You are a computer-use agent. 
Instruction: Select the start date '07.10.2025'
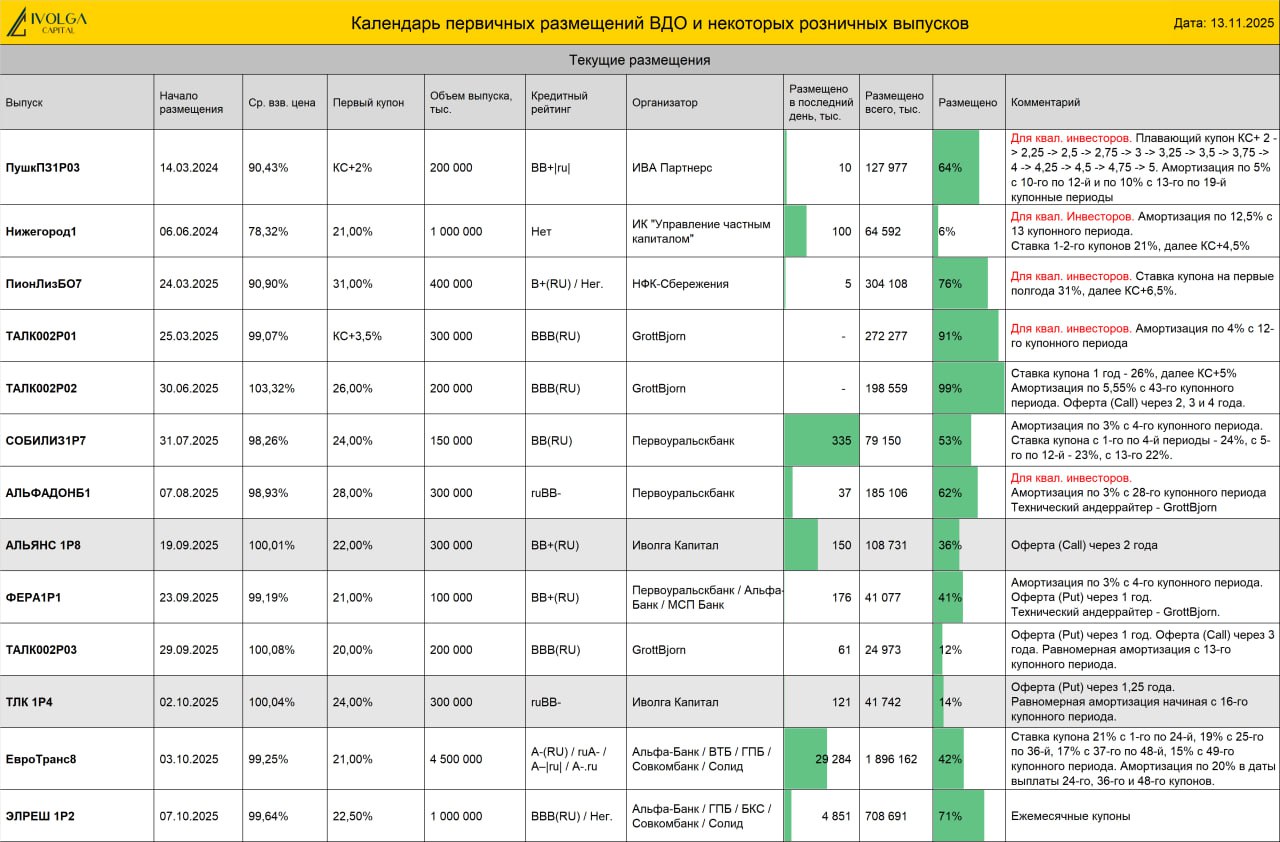point(189,816)
